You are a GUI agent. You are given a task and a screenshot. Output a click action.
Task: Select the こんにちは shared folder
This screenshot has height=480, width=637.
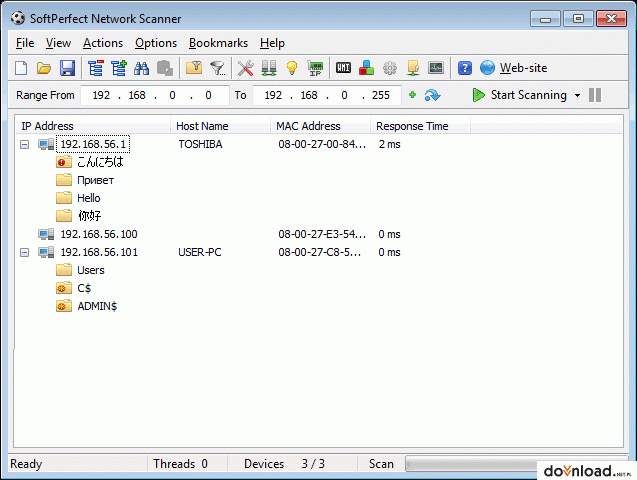[100, 162]
